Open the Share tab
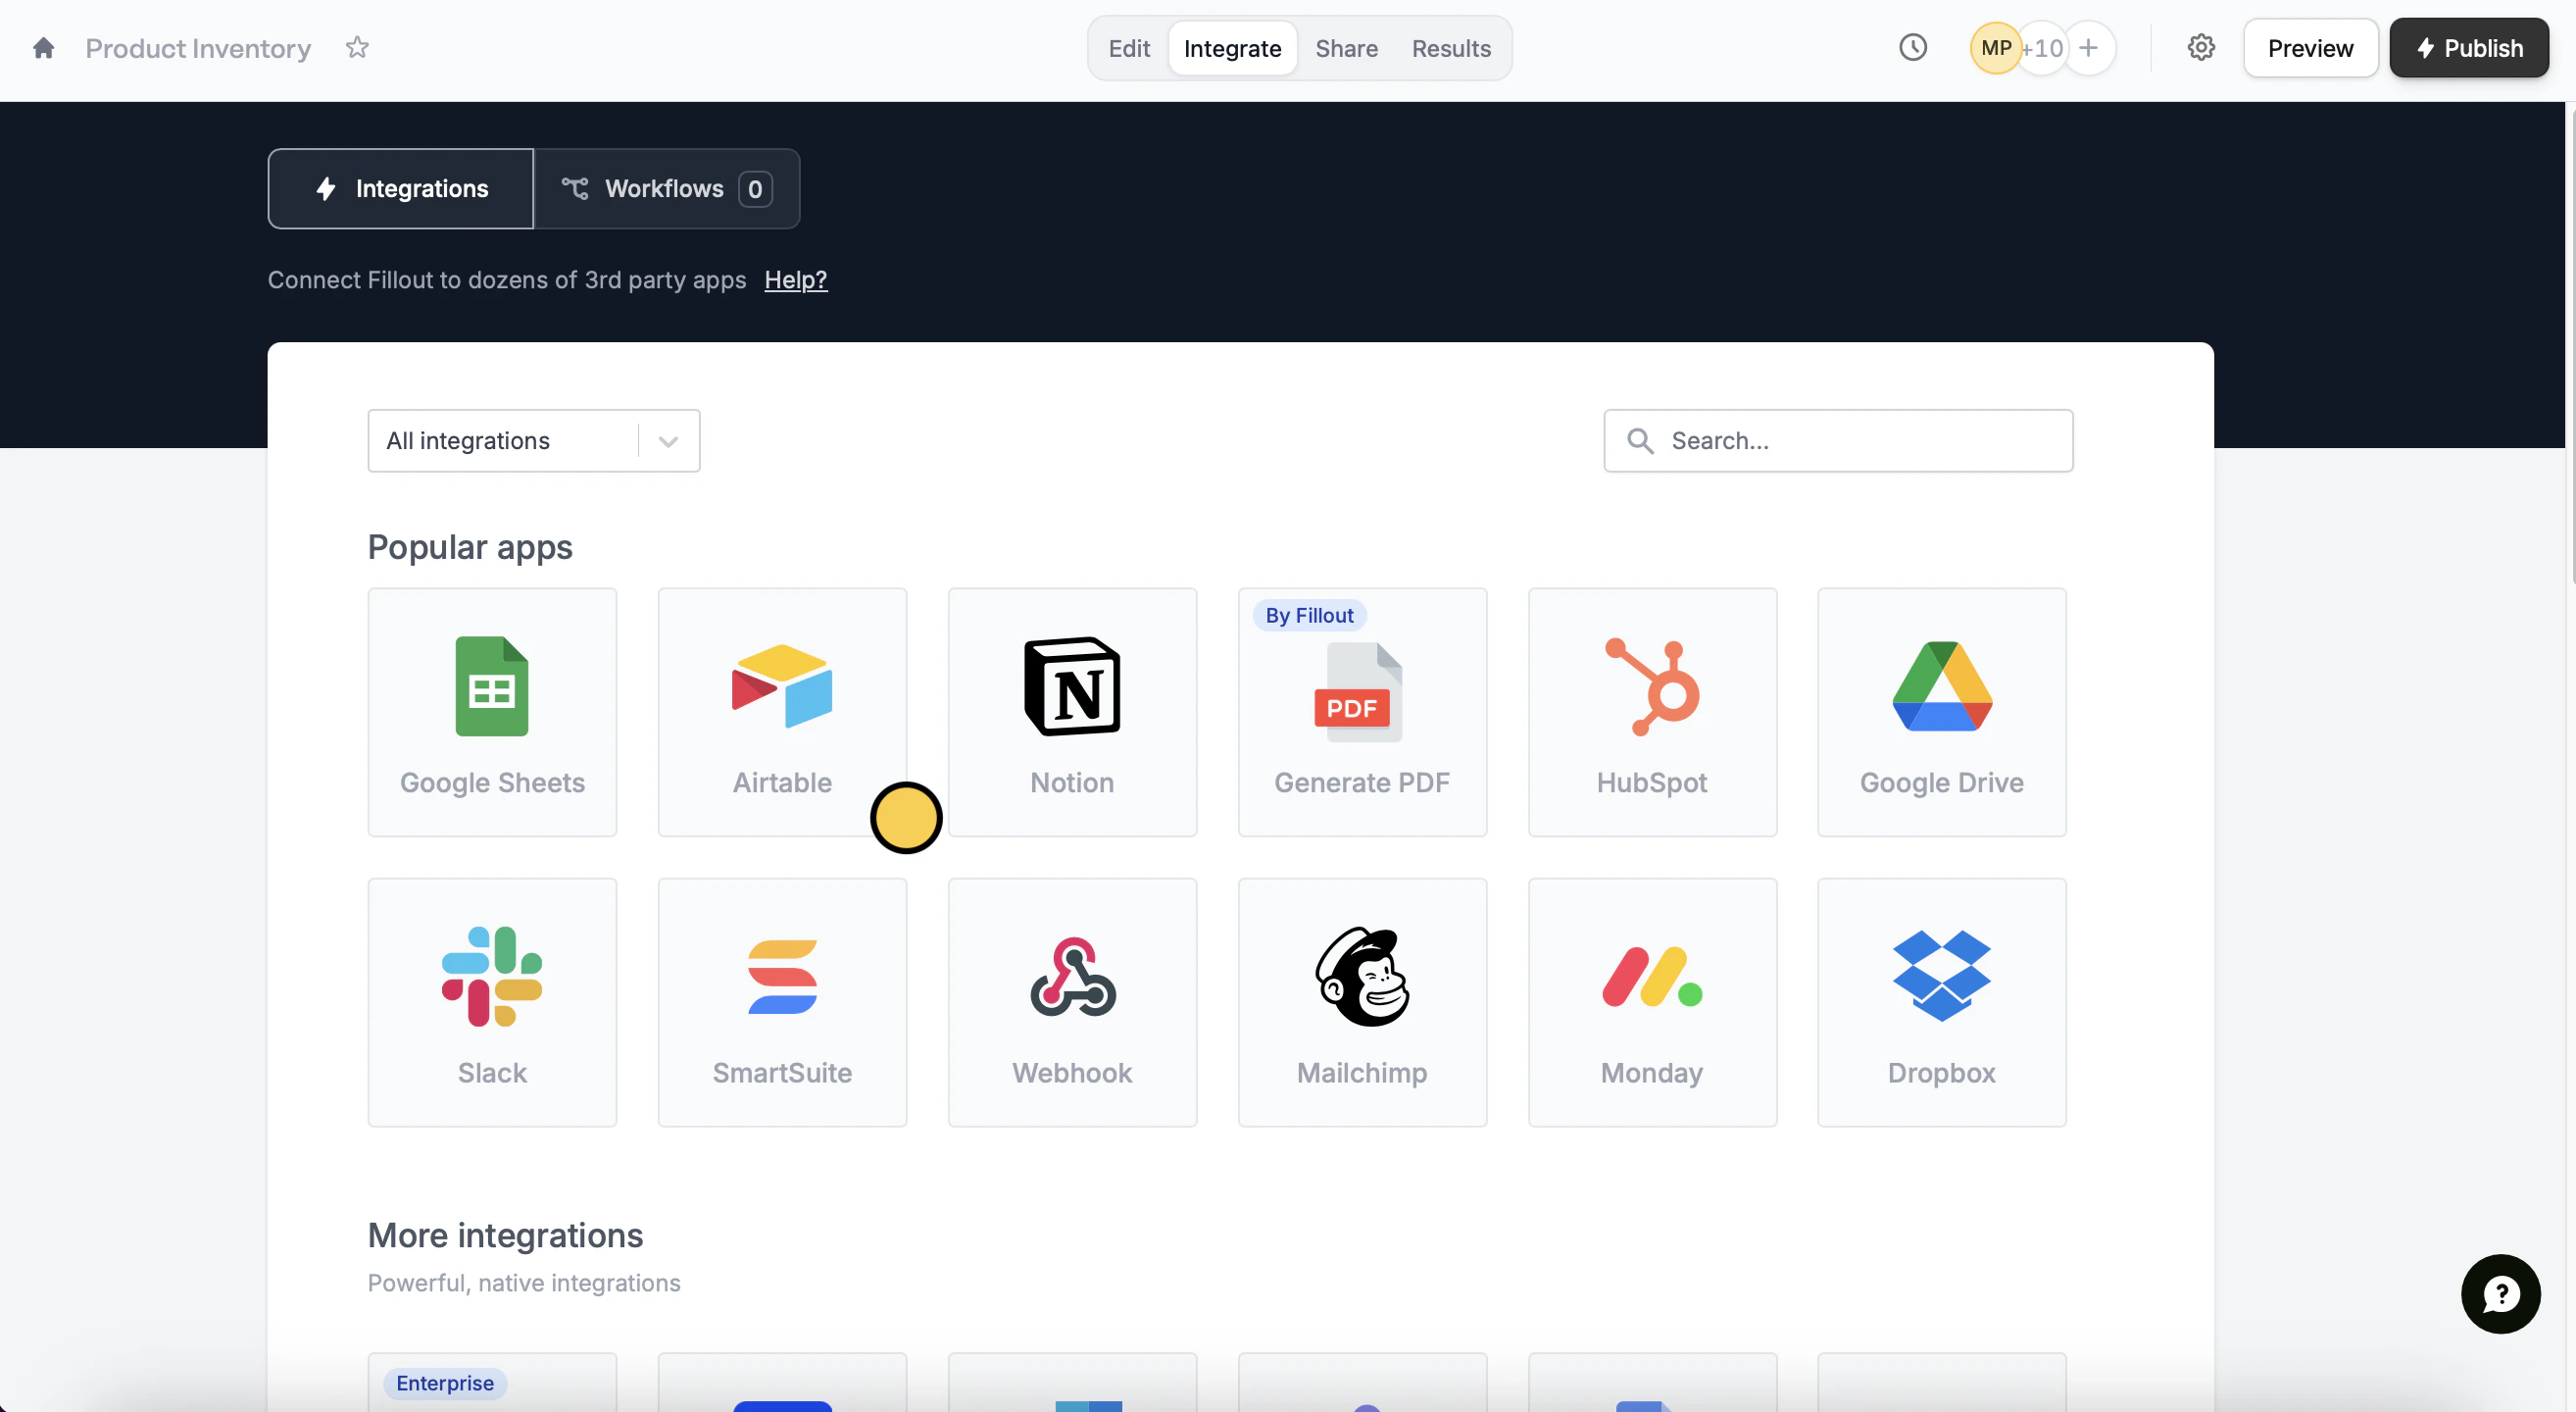The width and height of the screenshot is (2576, 1412). coord(1346,48)
